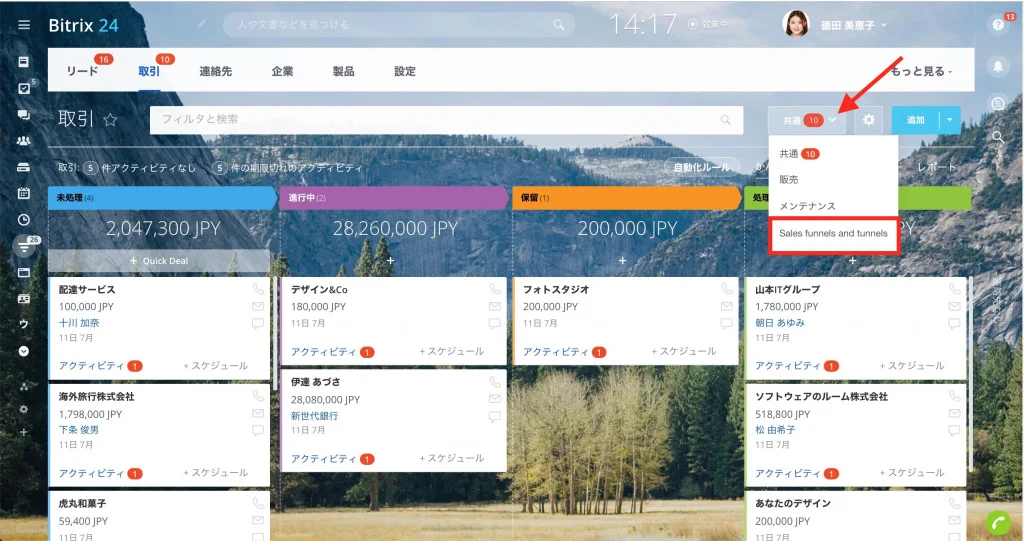Open the help question-mark icon
Screen dimensions: 1024x541
click(x=998, y=25)
